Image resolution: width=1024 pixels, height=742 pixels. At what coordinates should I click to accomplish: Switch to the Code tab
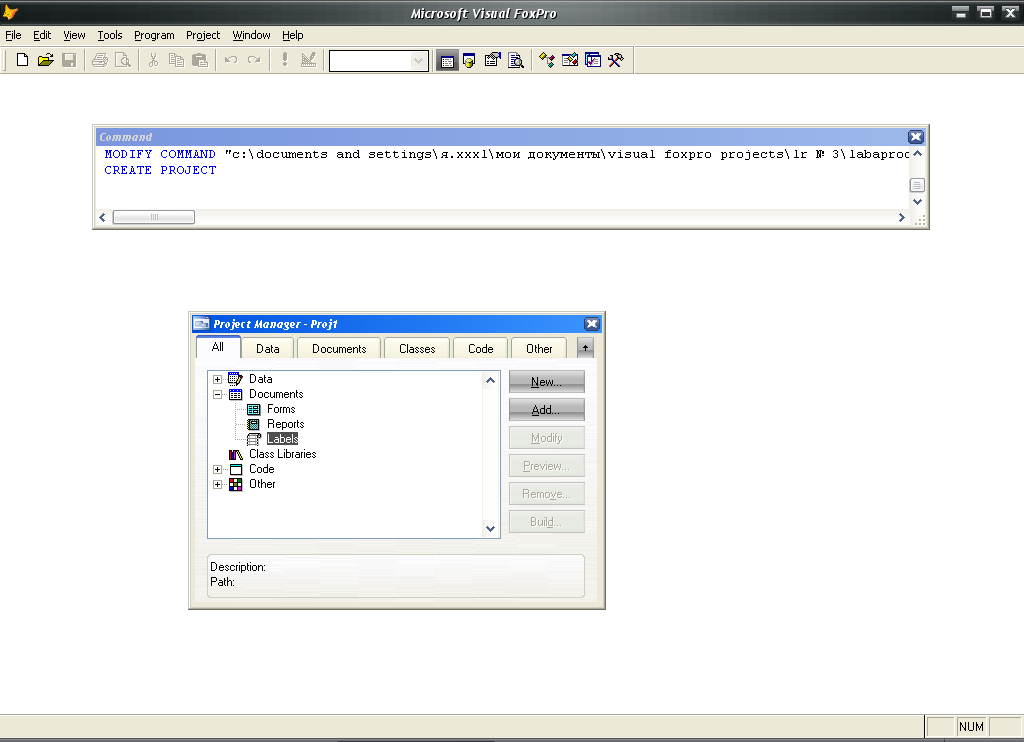[481, 348]
